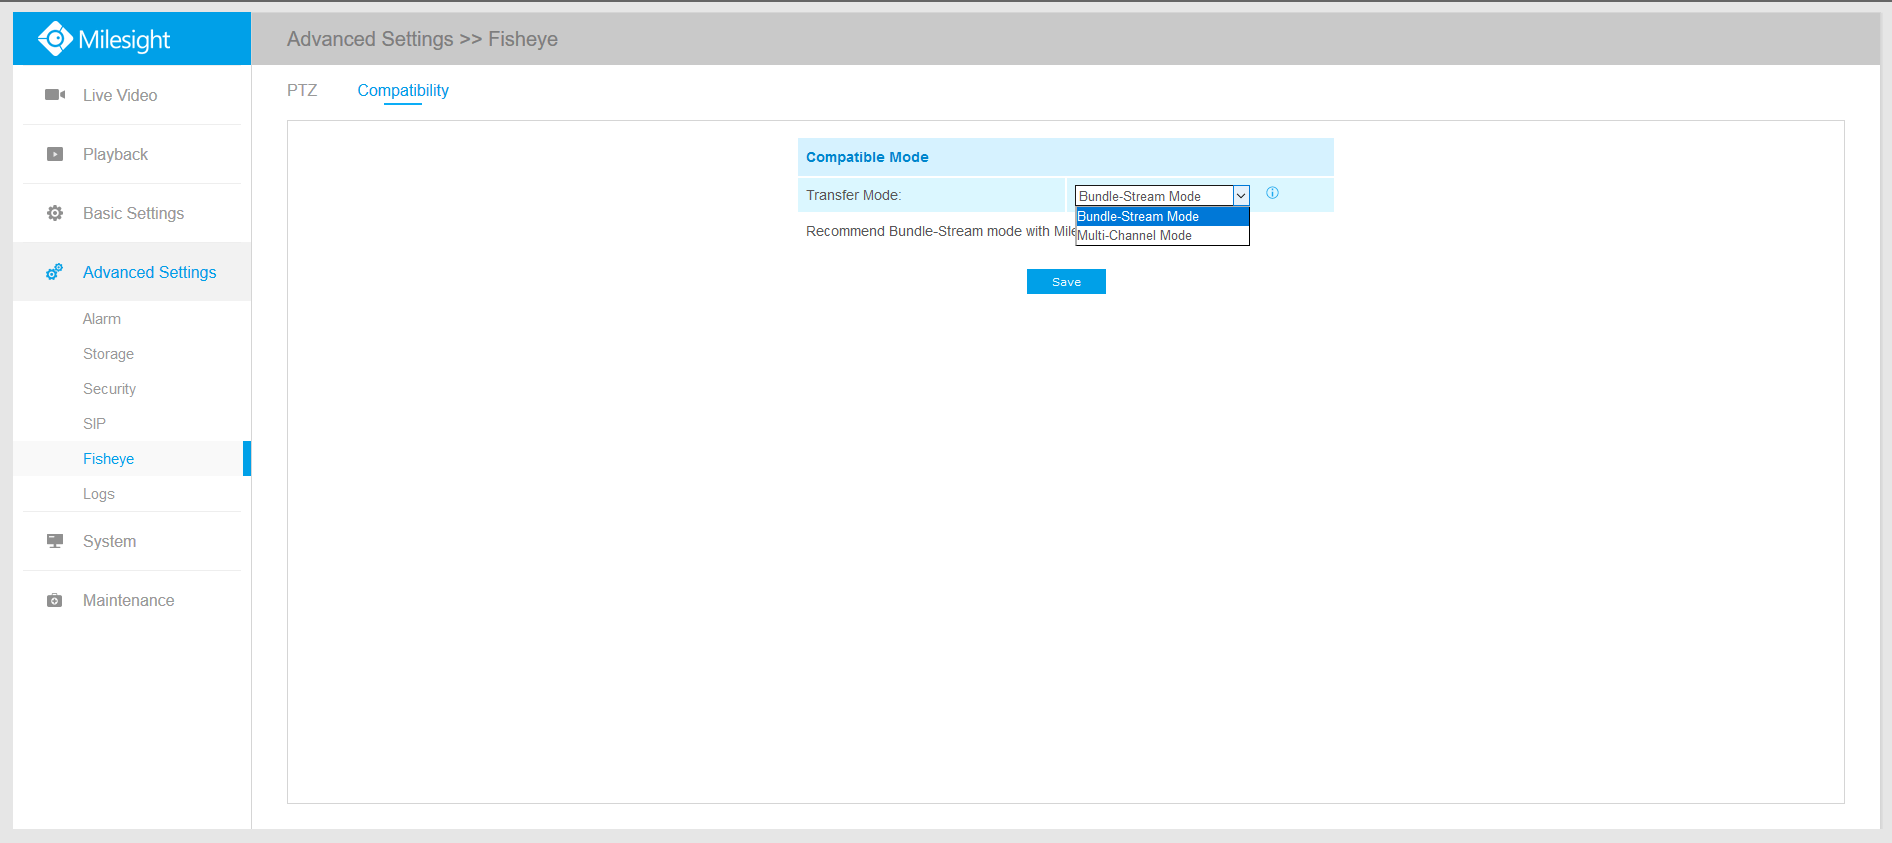Click the Compatible Mode heading
The image size is (1892, 843).
867,157
